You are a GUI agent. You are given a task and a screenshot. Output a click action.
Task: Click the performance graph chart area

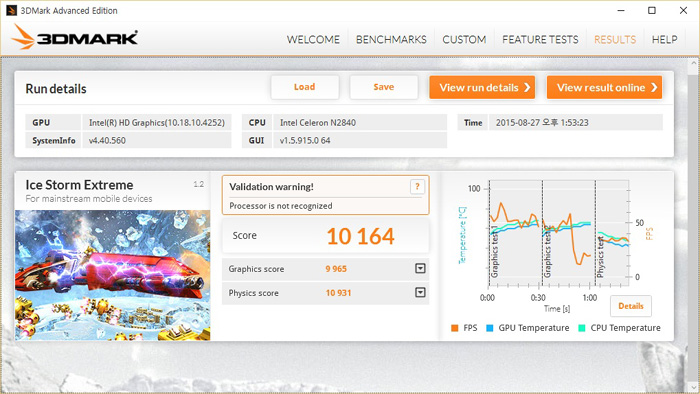tap(559, 233)
